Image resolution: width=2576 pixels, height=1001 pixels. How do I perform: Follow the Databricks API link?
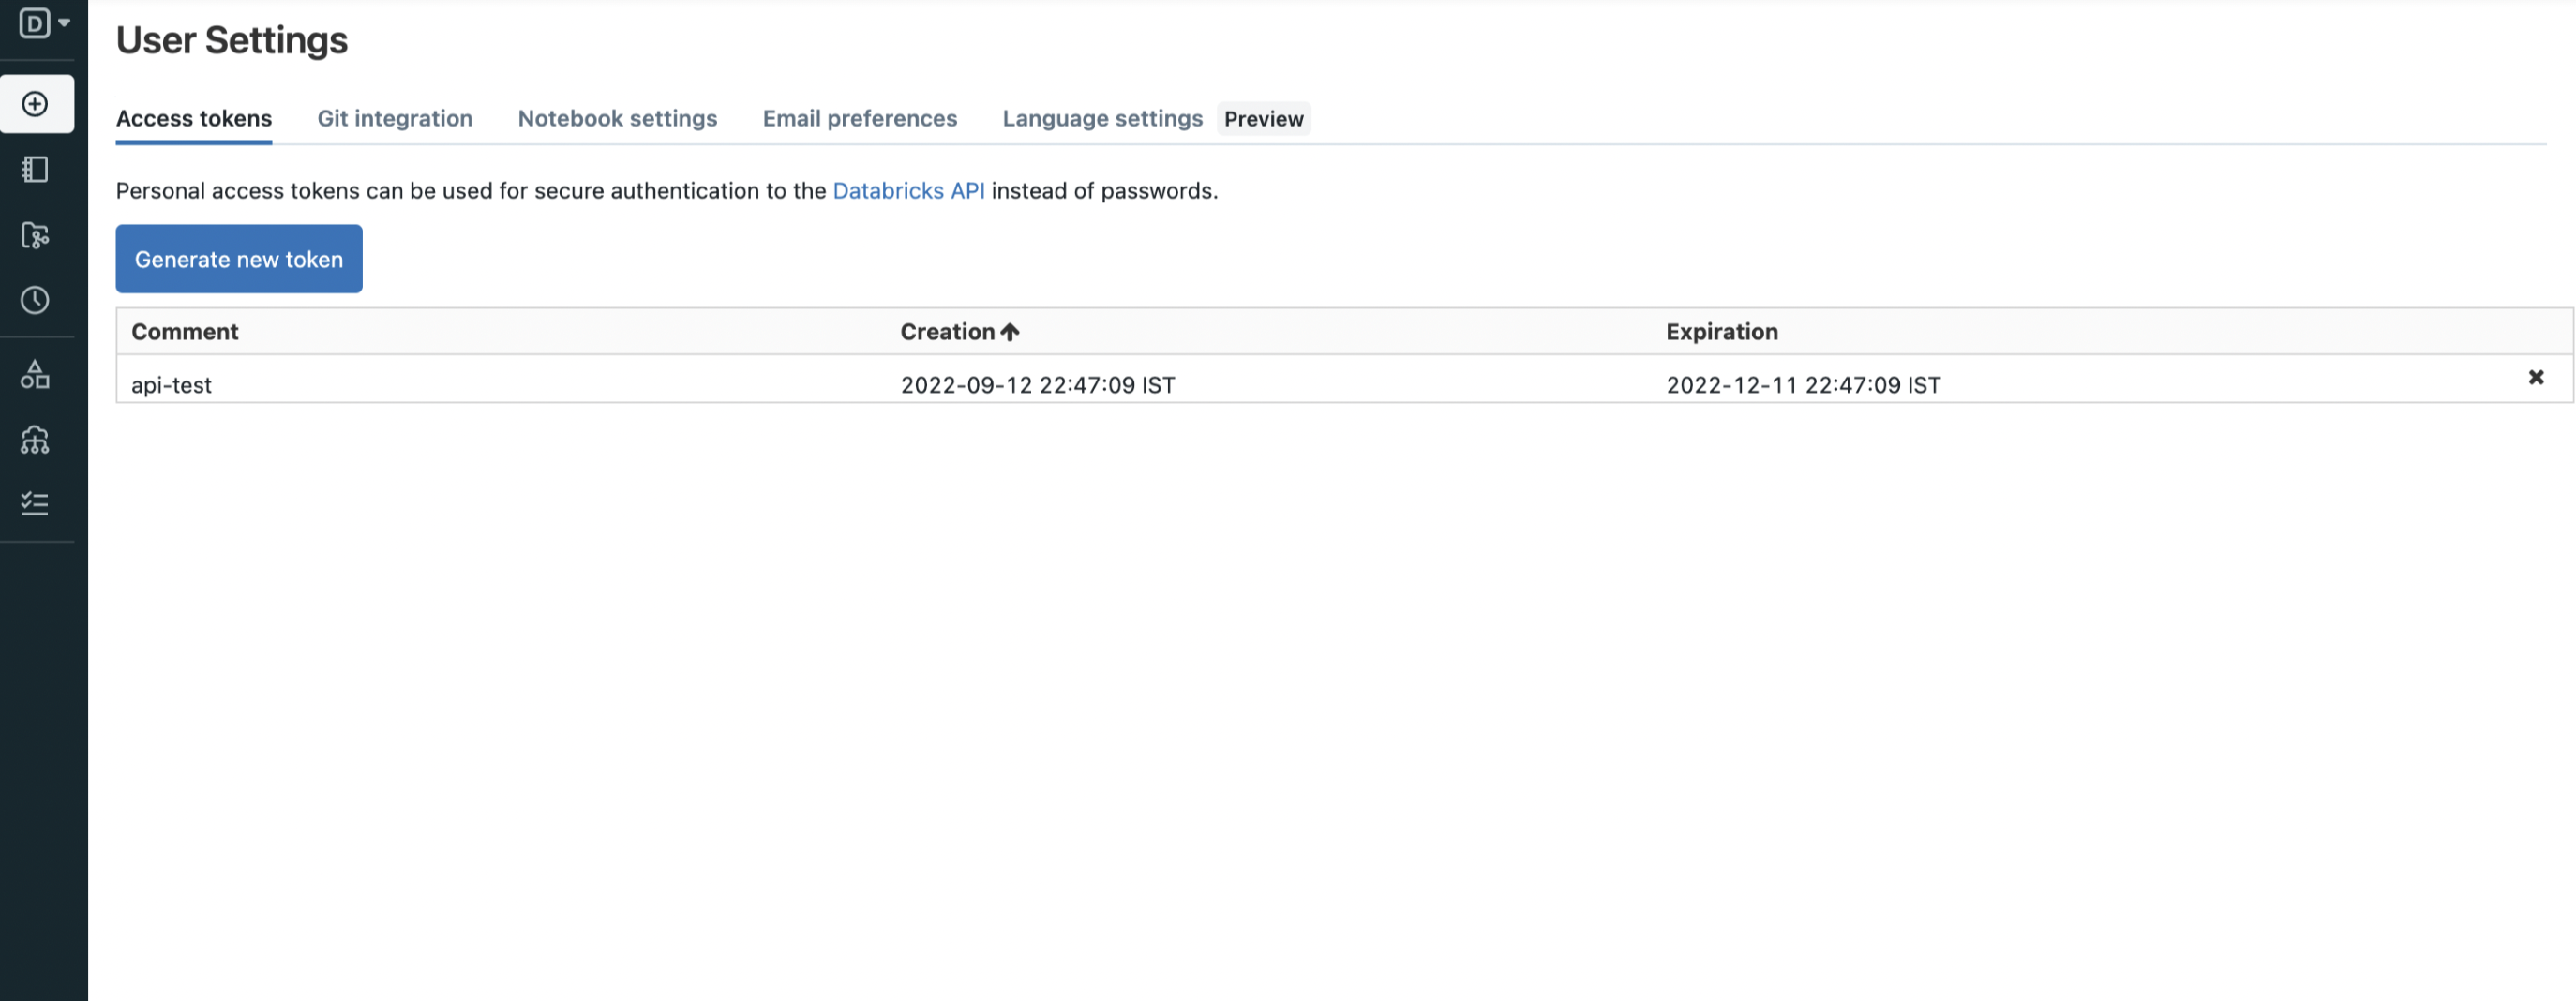[908, 191]
